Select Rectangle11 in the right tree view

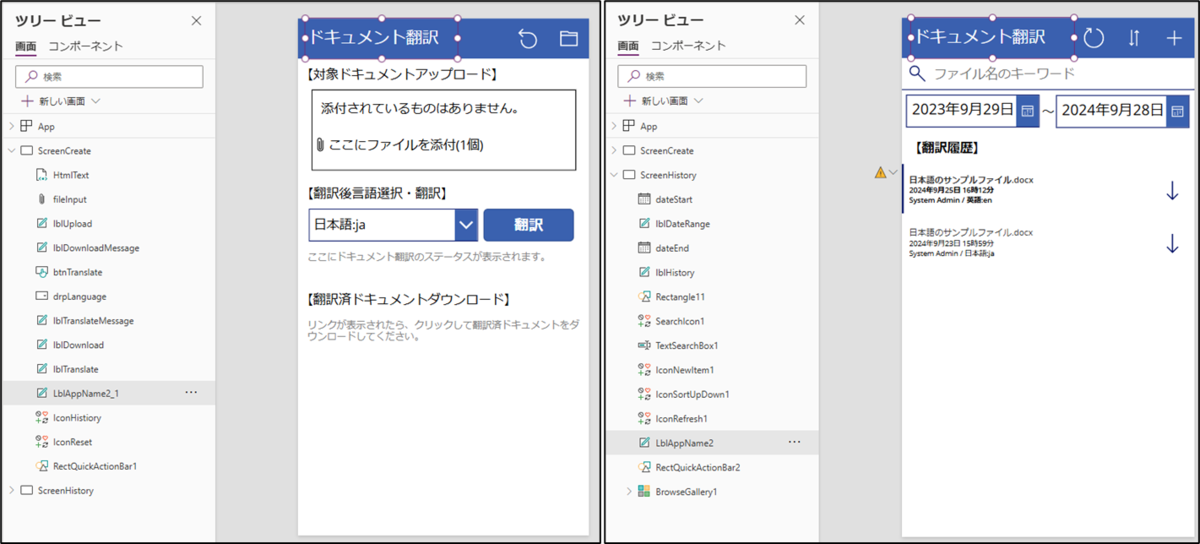(x=680, y=297)
